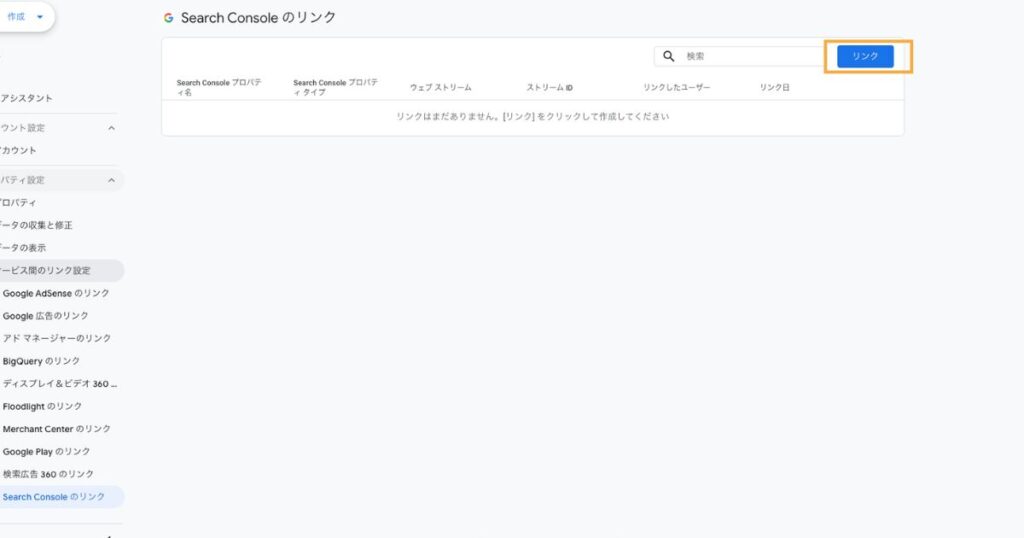Collapse the プロパティ設定 section chevron
This screenshot has height=538, width=1024.
point(111,180)
